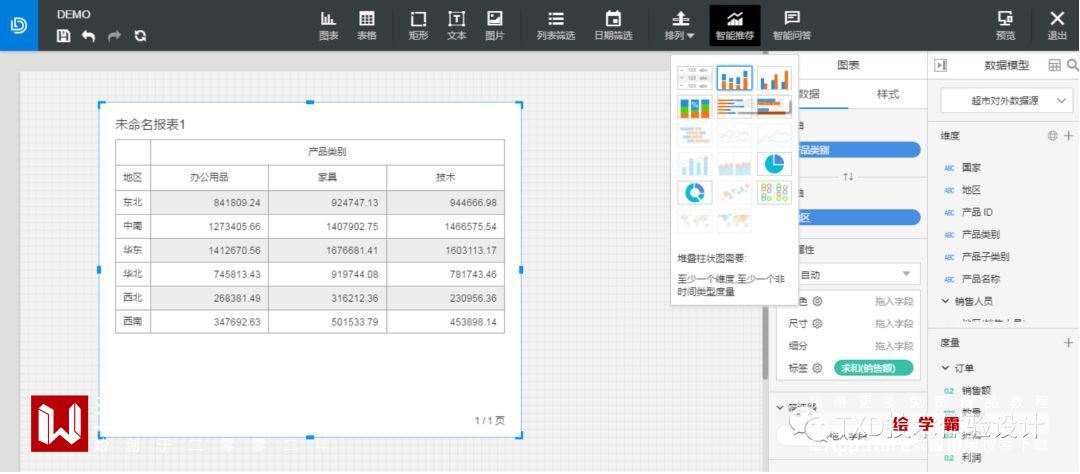Switch to the 数据 data tab

pyautogui.click(x=809, y=94)
